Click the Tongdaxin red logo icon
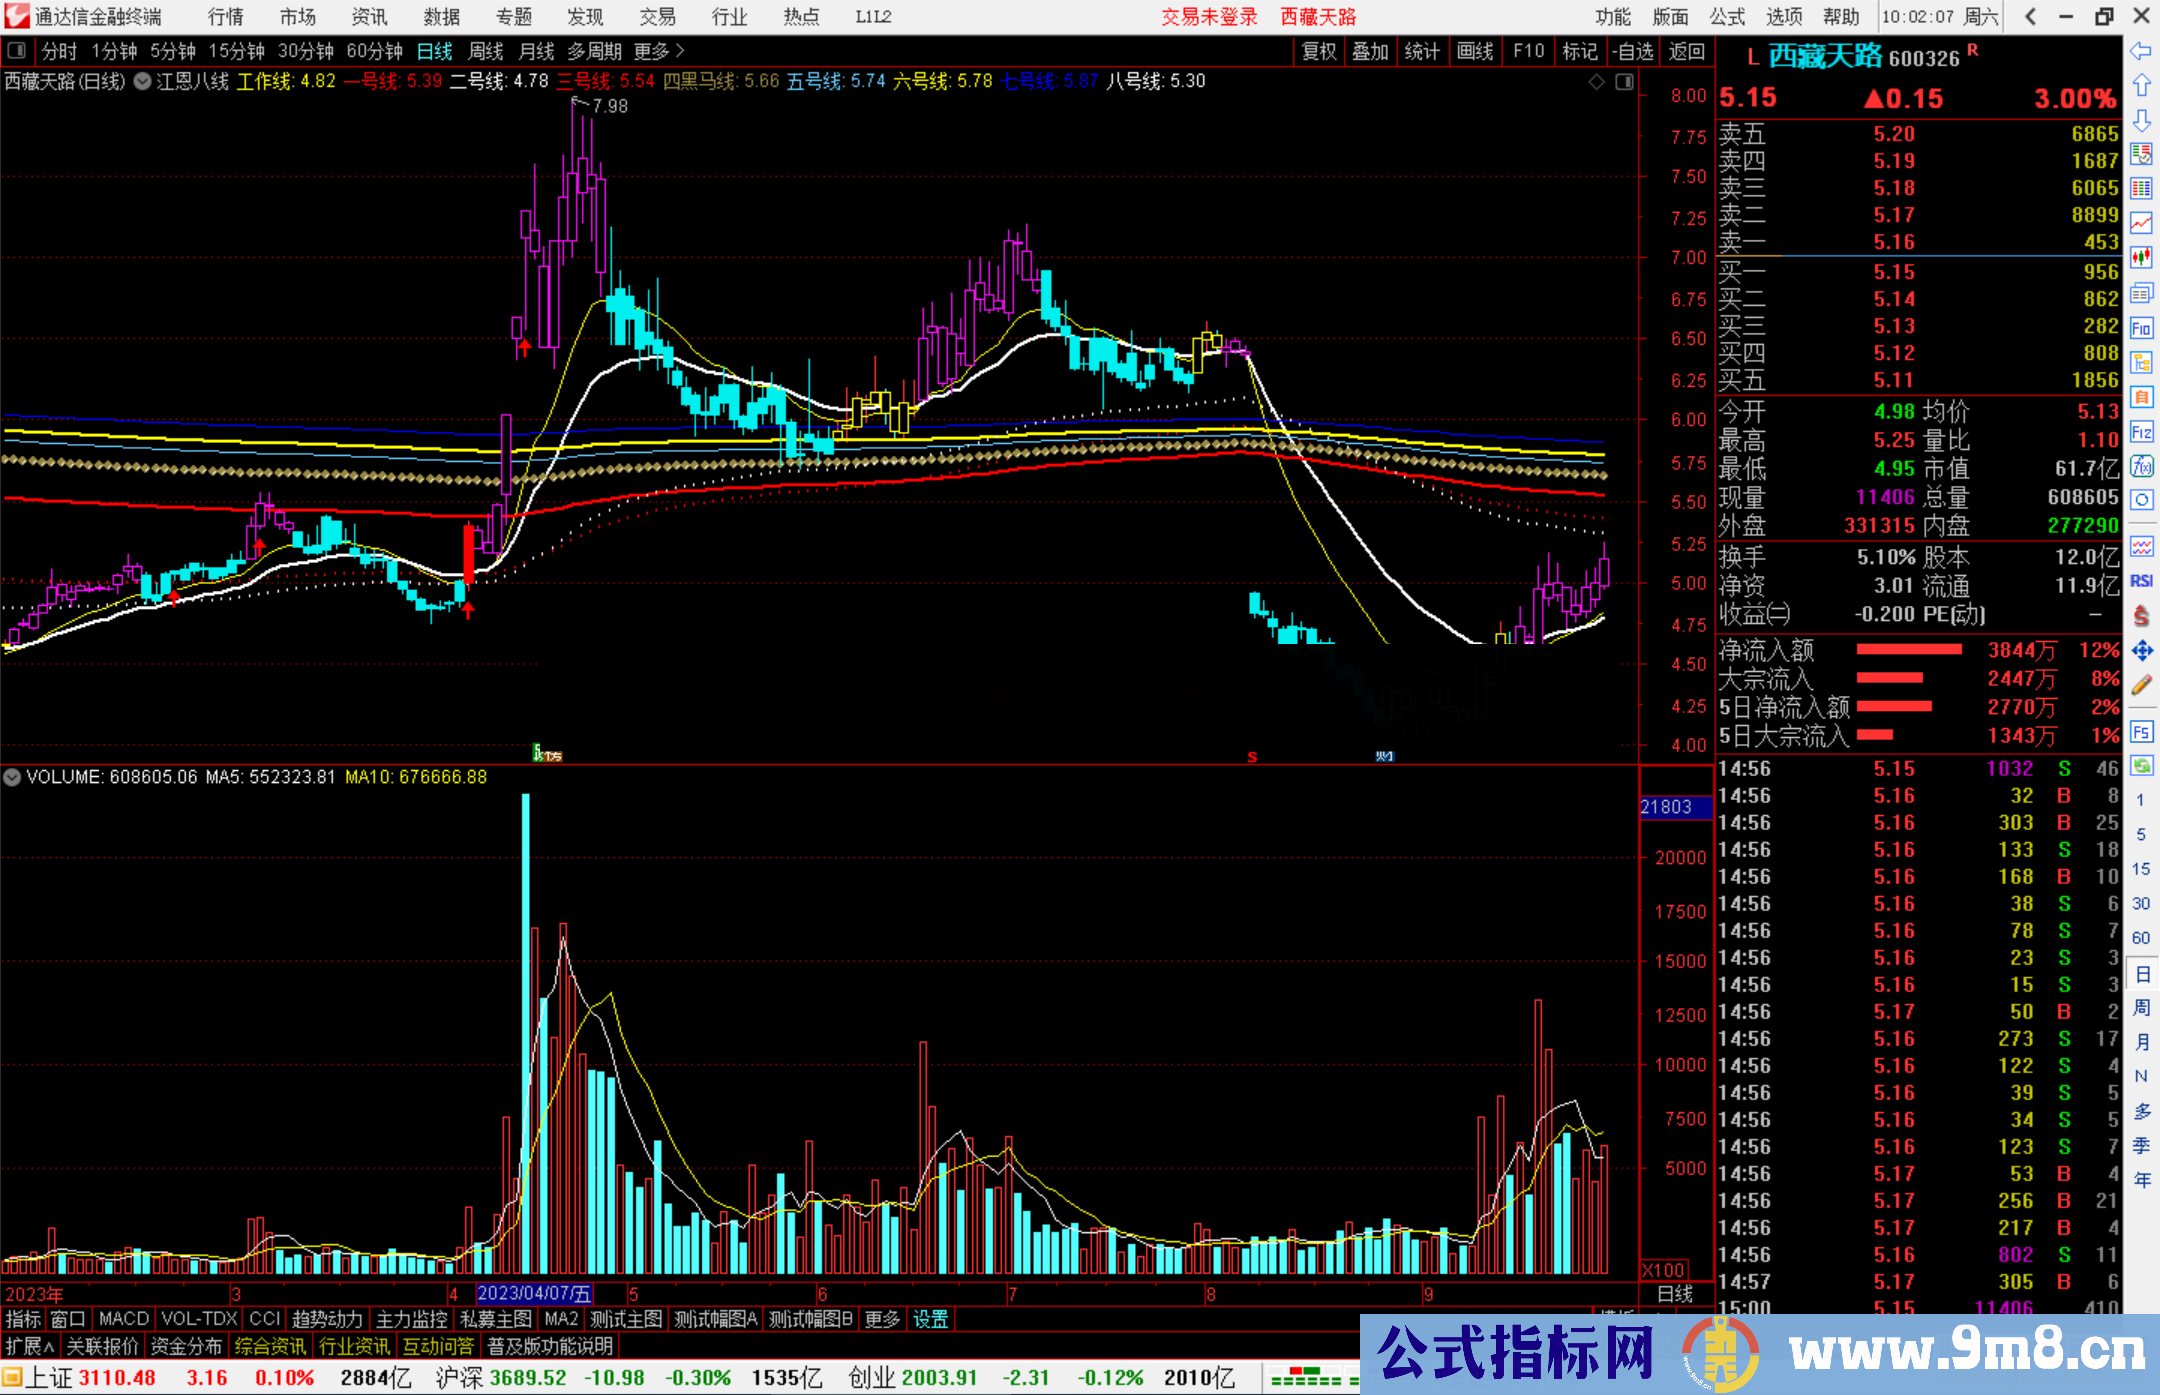Image resolution: width=2160 pixels, height=1395 pixels. click(x=17, y=16)
